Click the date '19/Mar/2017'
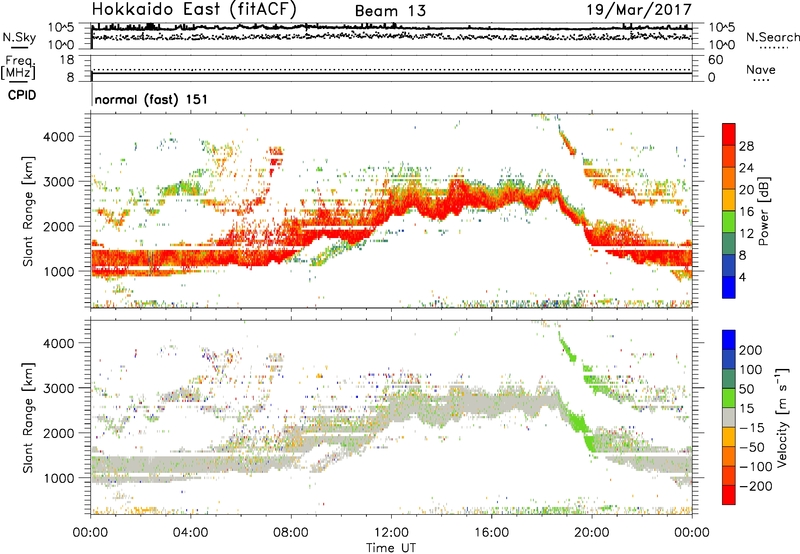This screenshot has width=800, height=554. (639, 10)
